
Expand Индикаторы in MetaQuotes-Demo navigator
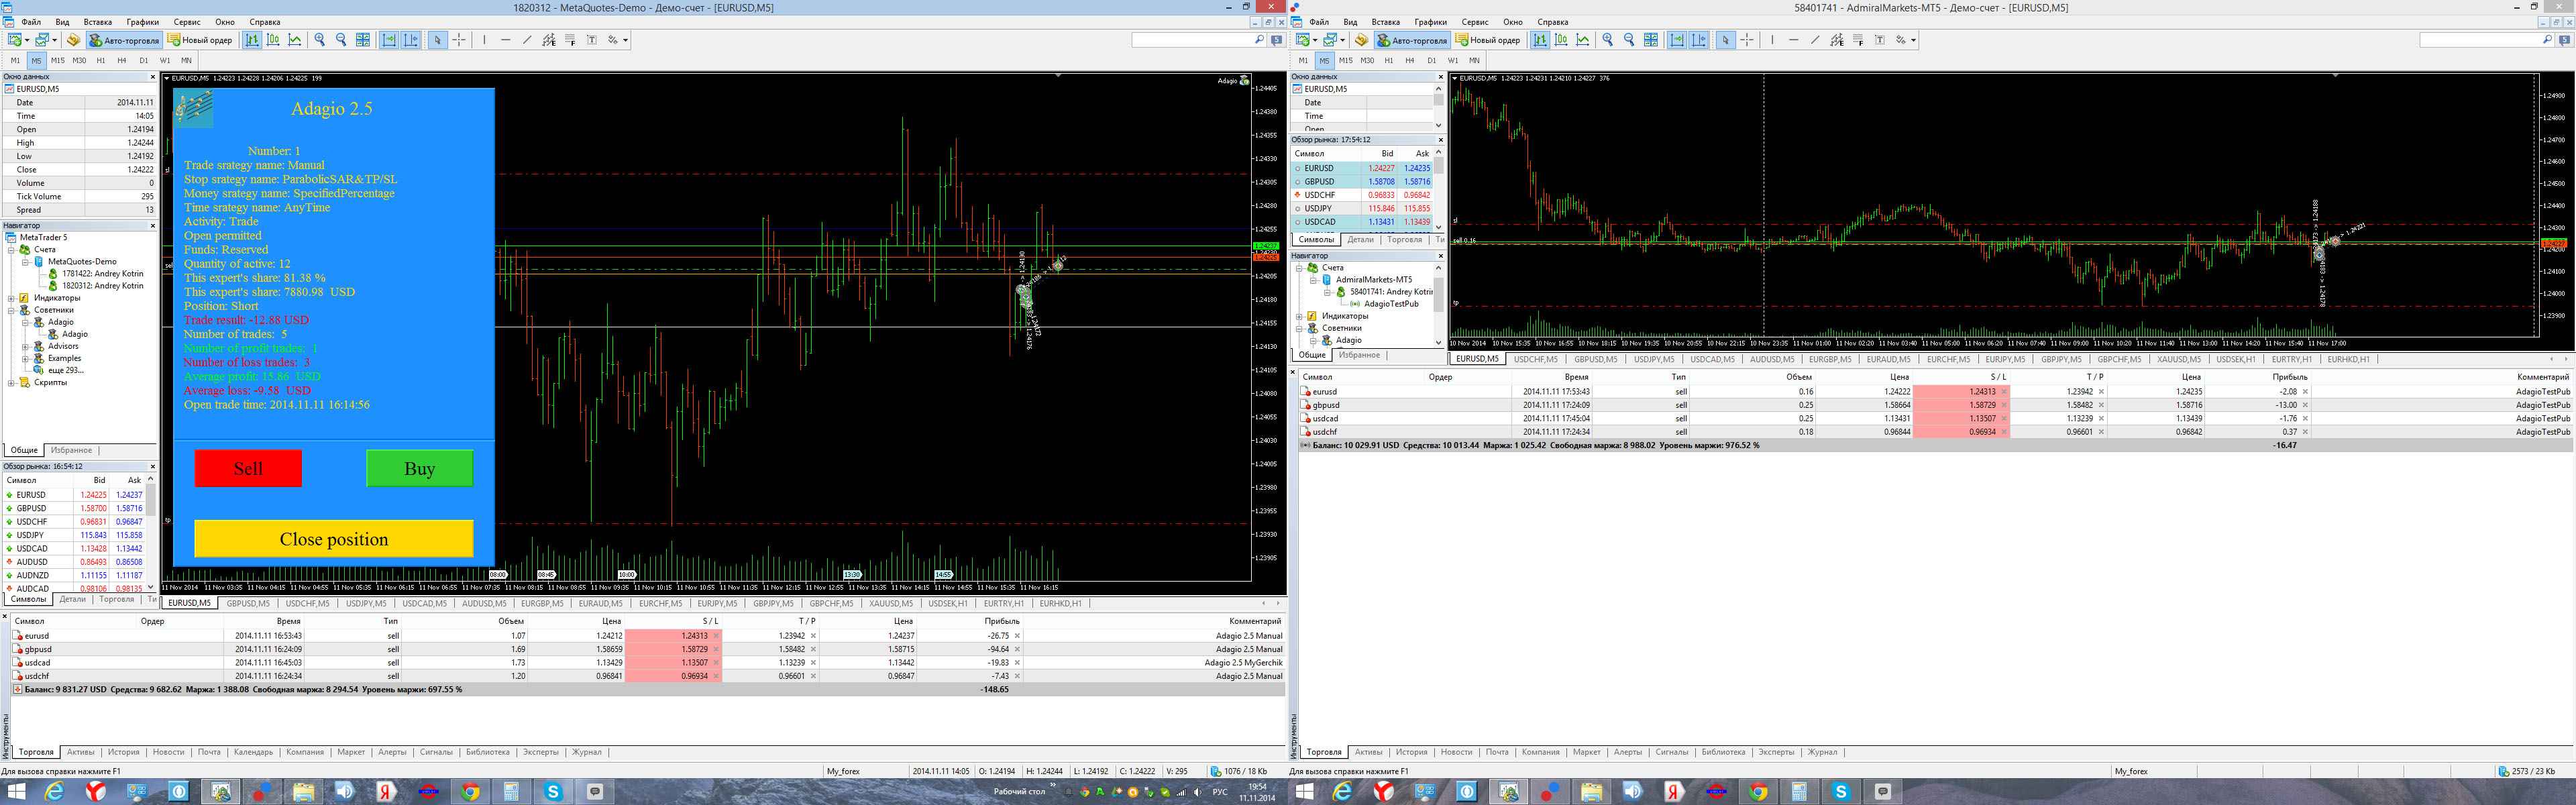11,298
